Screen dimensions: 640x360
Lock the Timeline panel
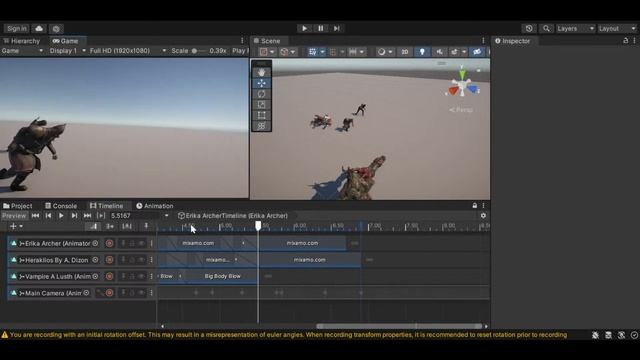(x=475, y=206)
